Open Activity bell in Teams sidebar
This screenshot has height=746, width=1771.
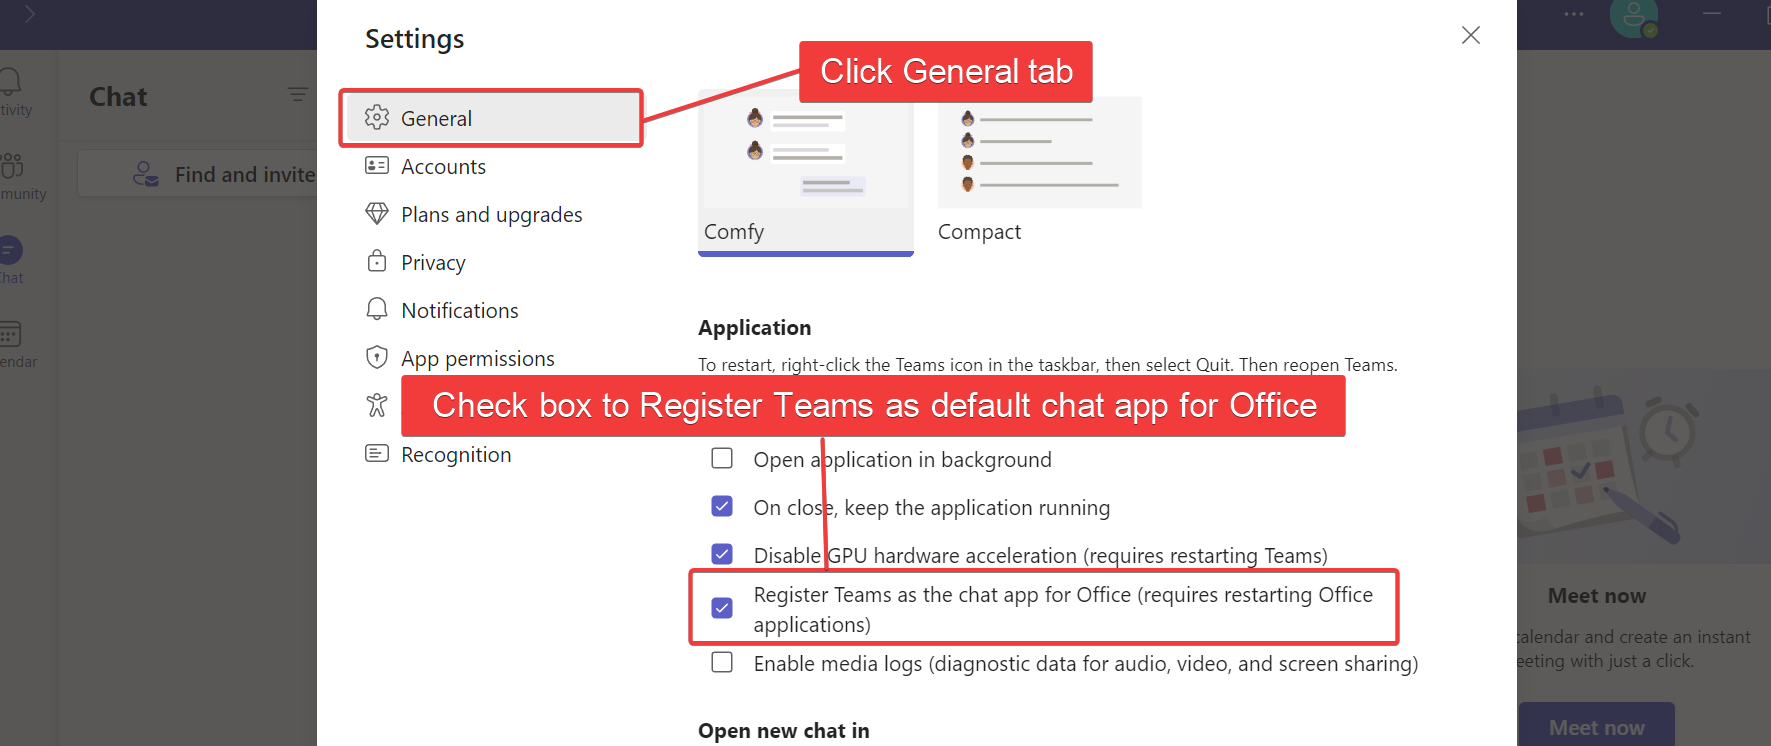coord(11,83)
